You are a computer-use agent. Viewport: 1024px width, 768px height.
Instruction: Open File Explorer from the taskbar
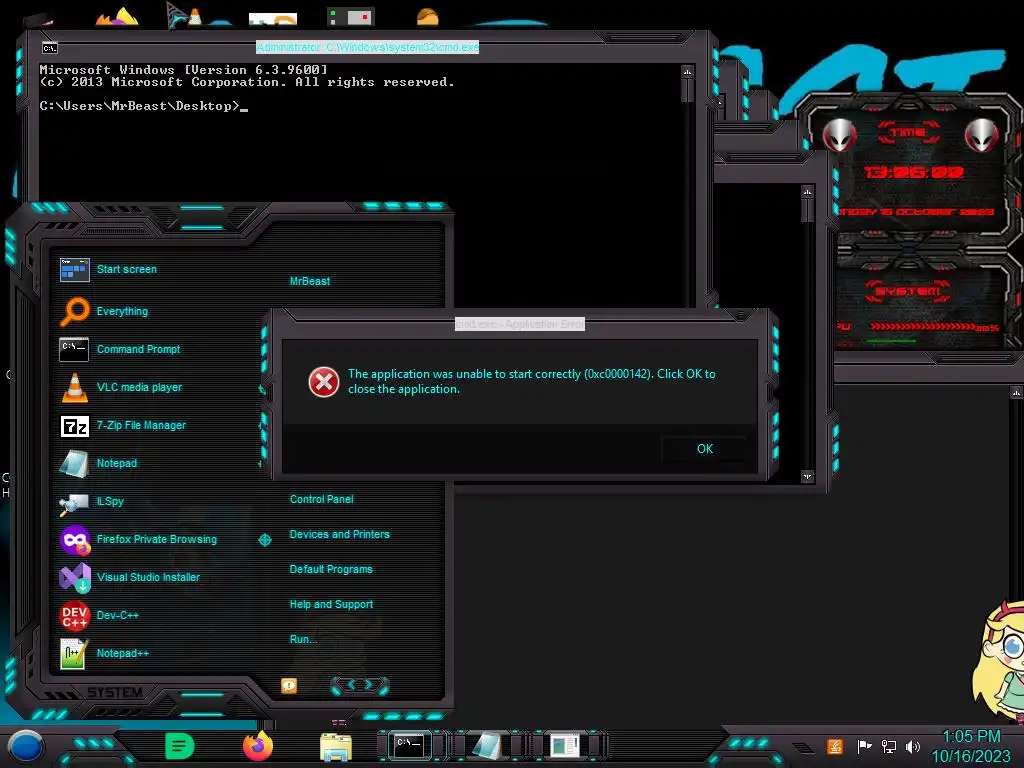(x=336, y=747)
